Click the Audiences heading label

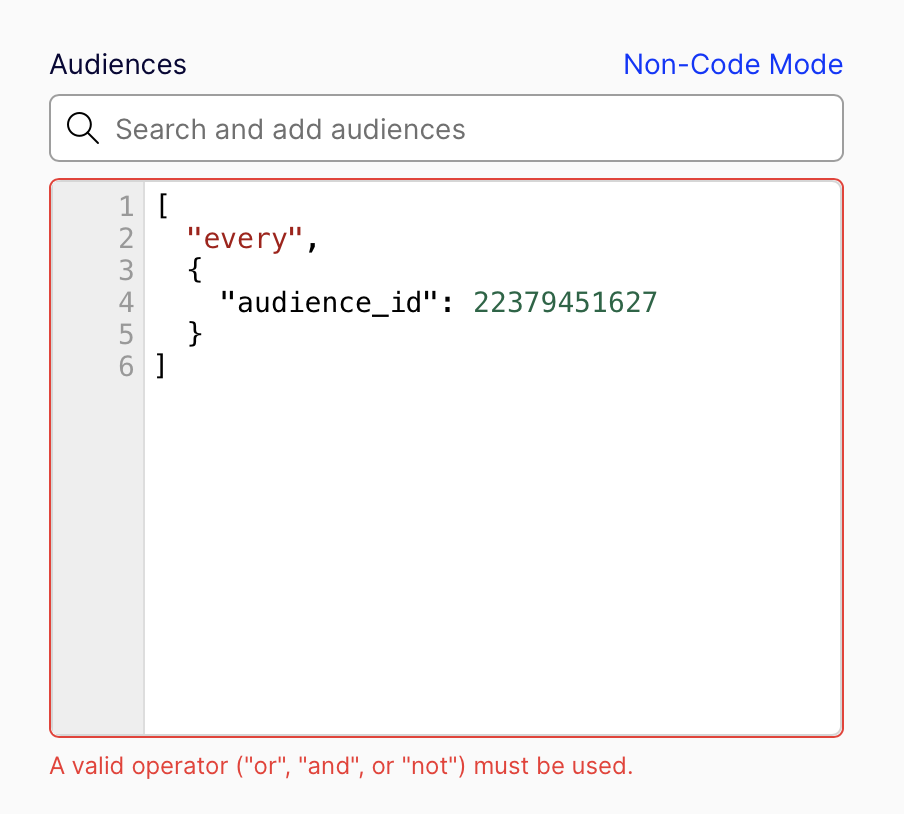[117, 64]
